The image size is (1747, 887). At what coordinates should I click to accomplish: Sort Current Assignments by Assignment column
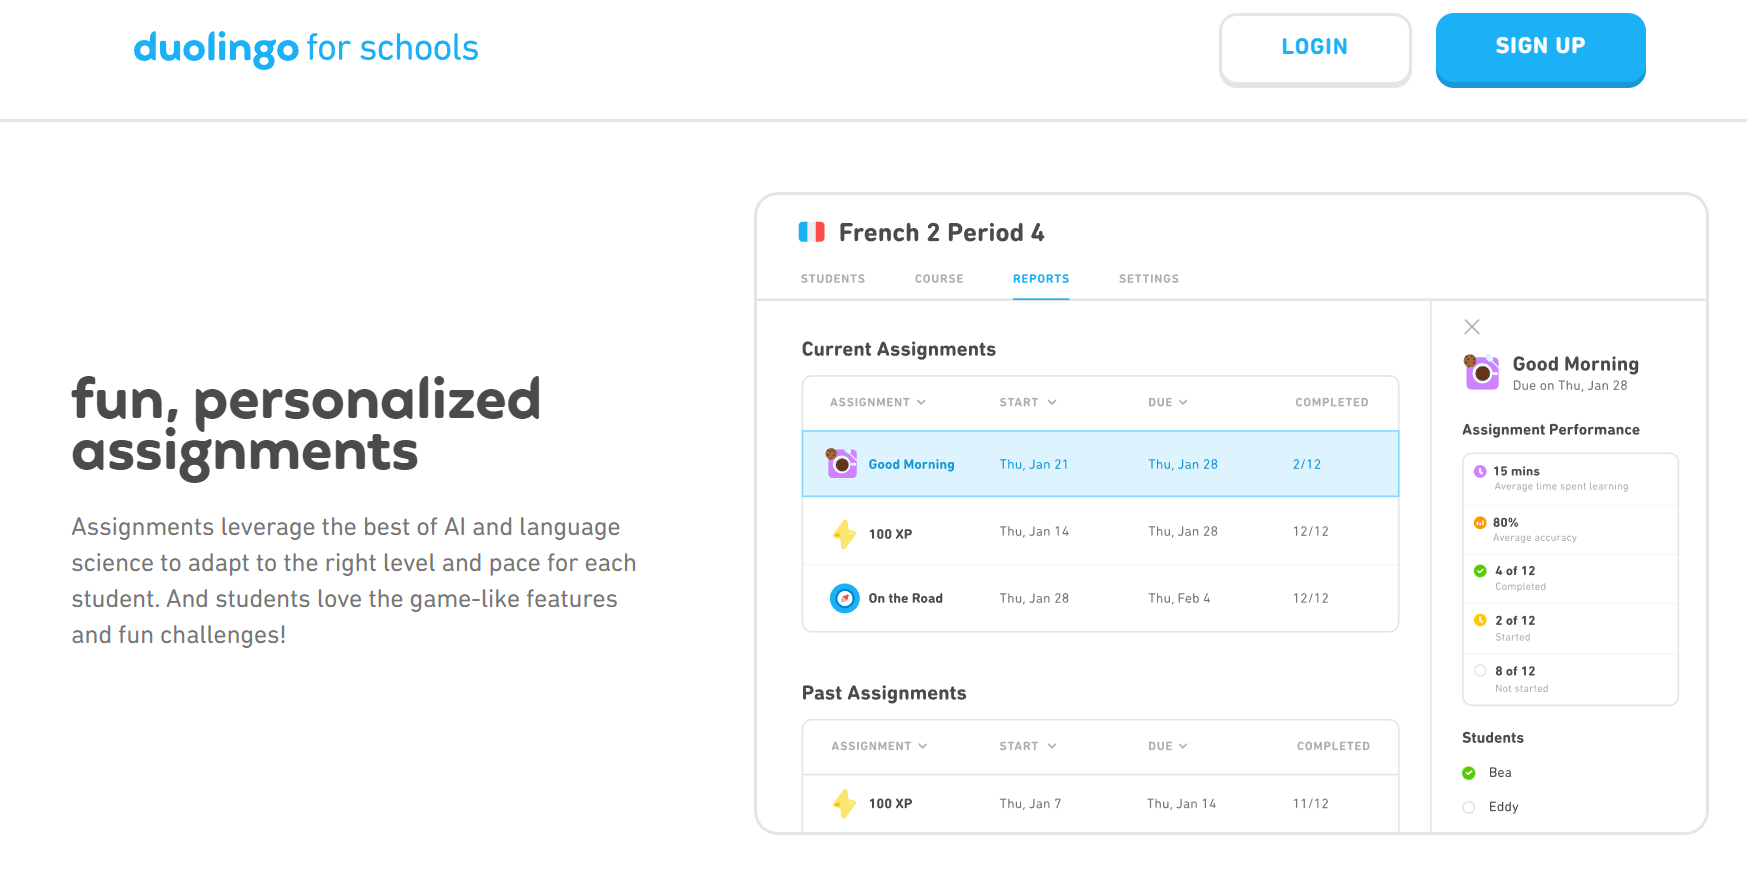877,402
